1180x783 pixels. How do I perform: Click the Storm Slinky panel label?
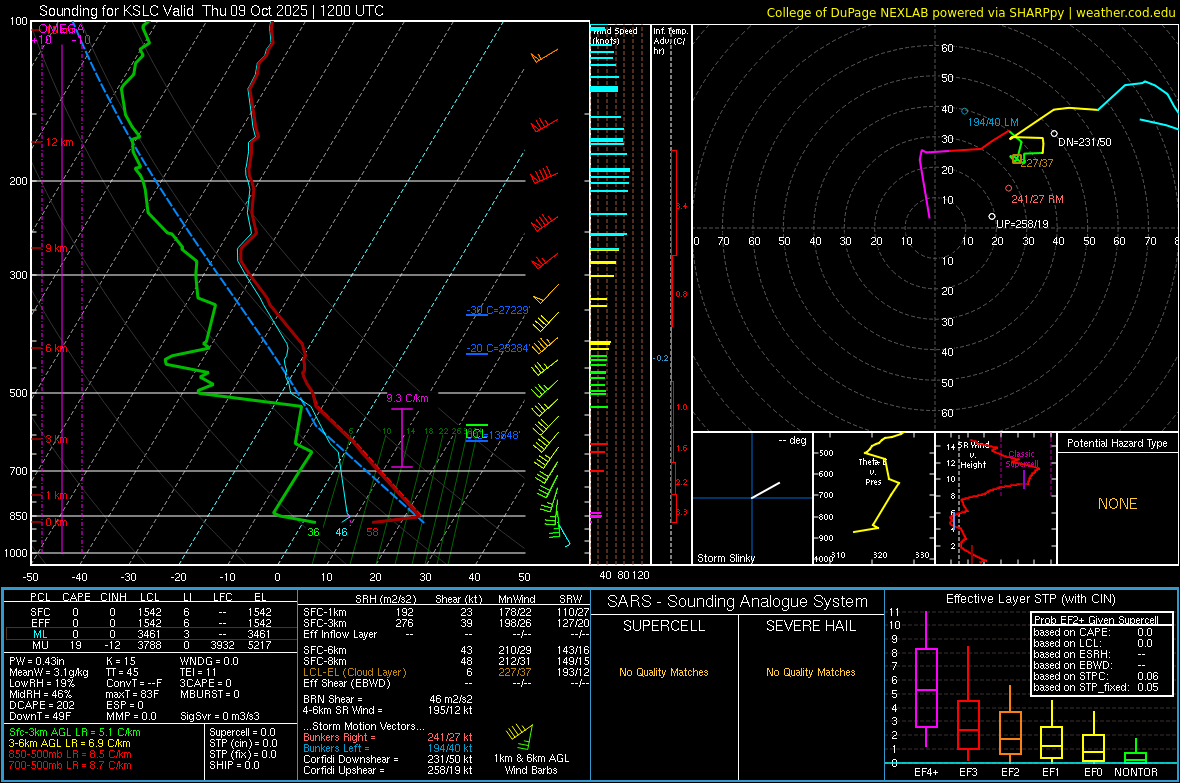[x=725, y=558]
